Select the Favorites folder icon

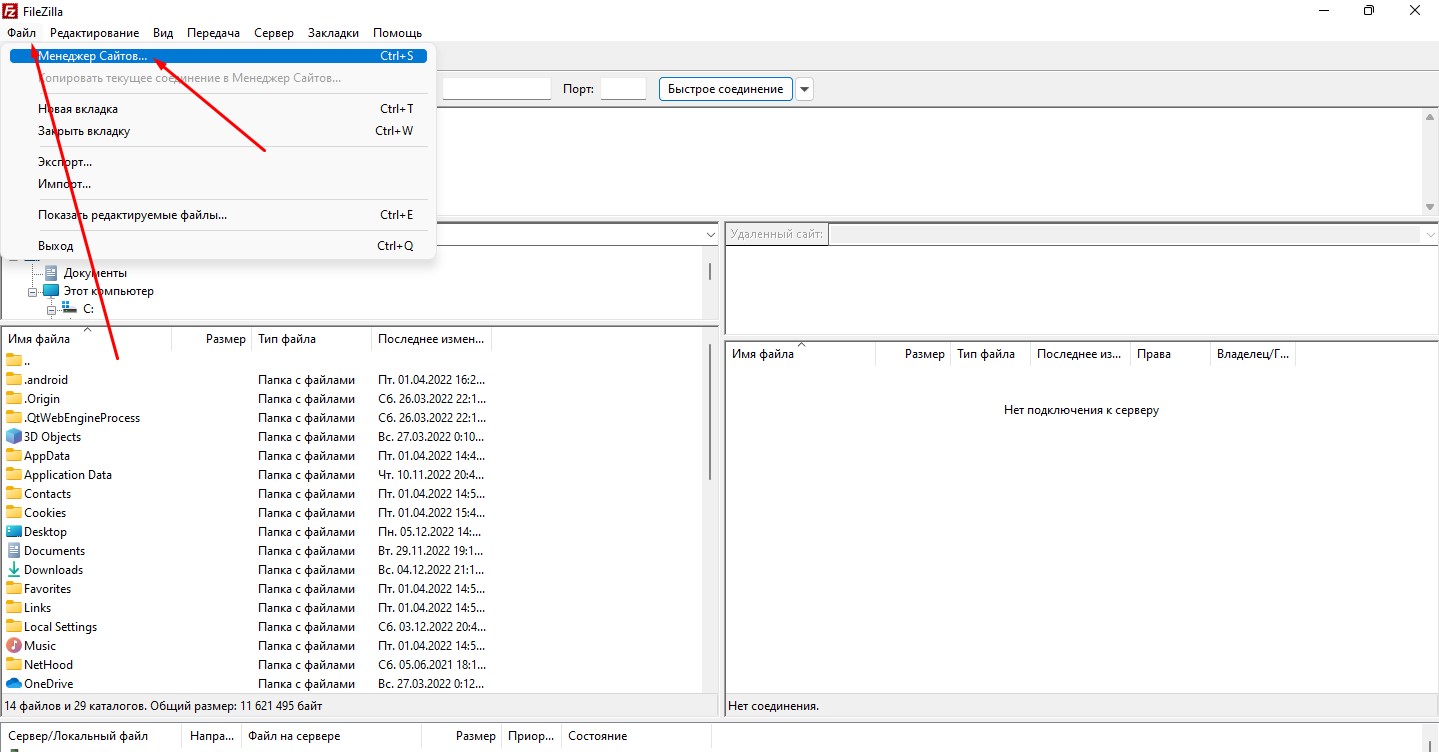pyautogui.click(x=14, y=589)
